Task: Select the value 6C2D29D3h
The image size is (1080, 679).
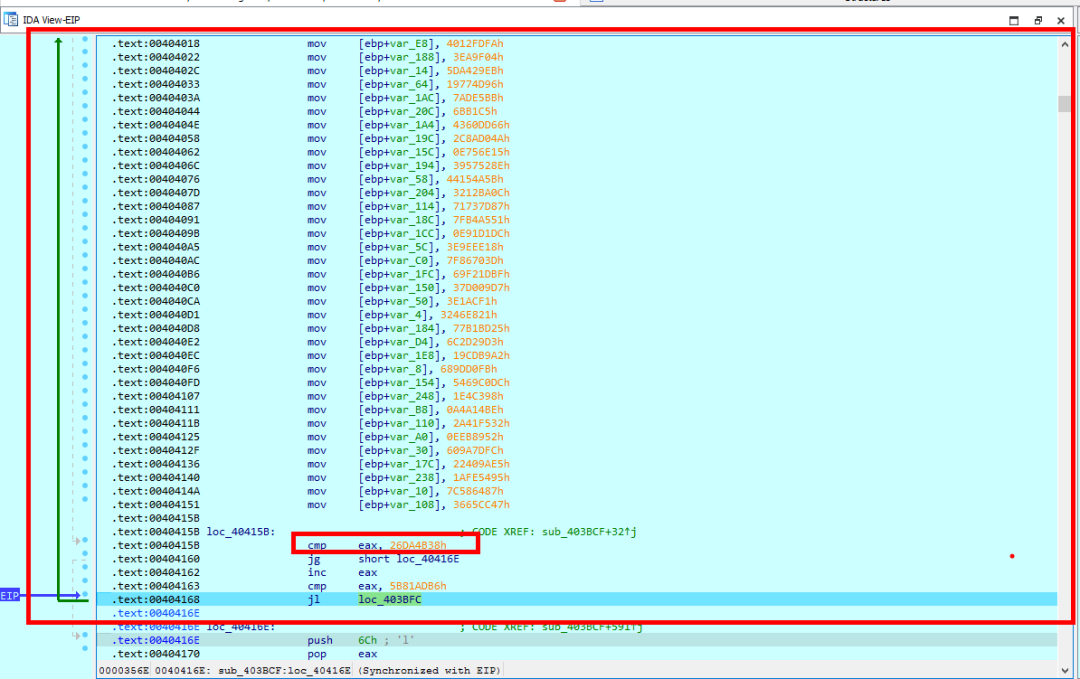Action: [x=475, y=342]
